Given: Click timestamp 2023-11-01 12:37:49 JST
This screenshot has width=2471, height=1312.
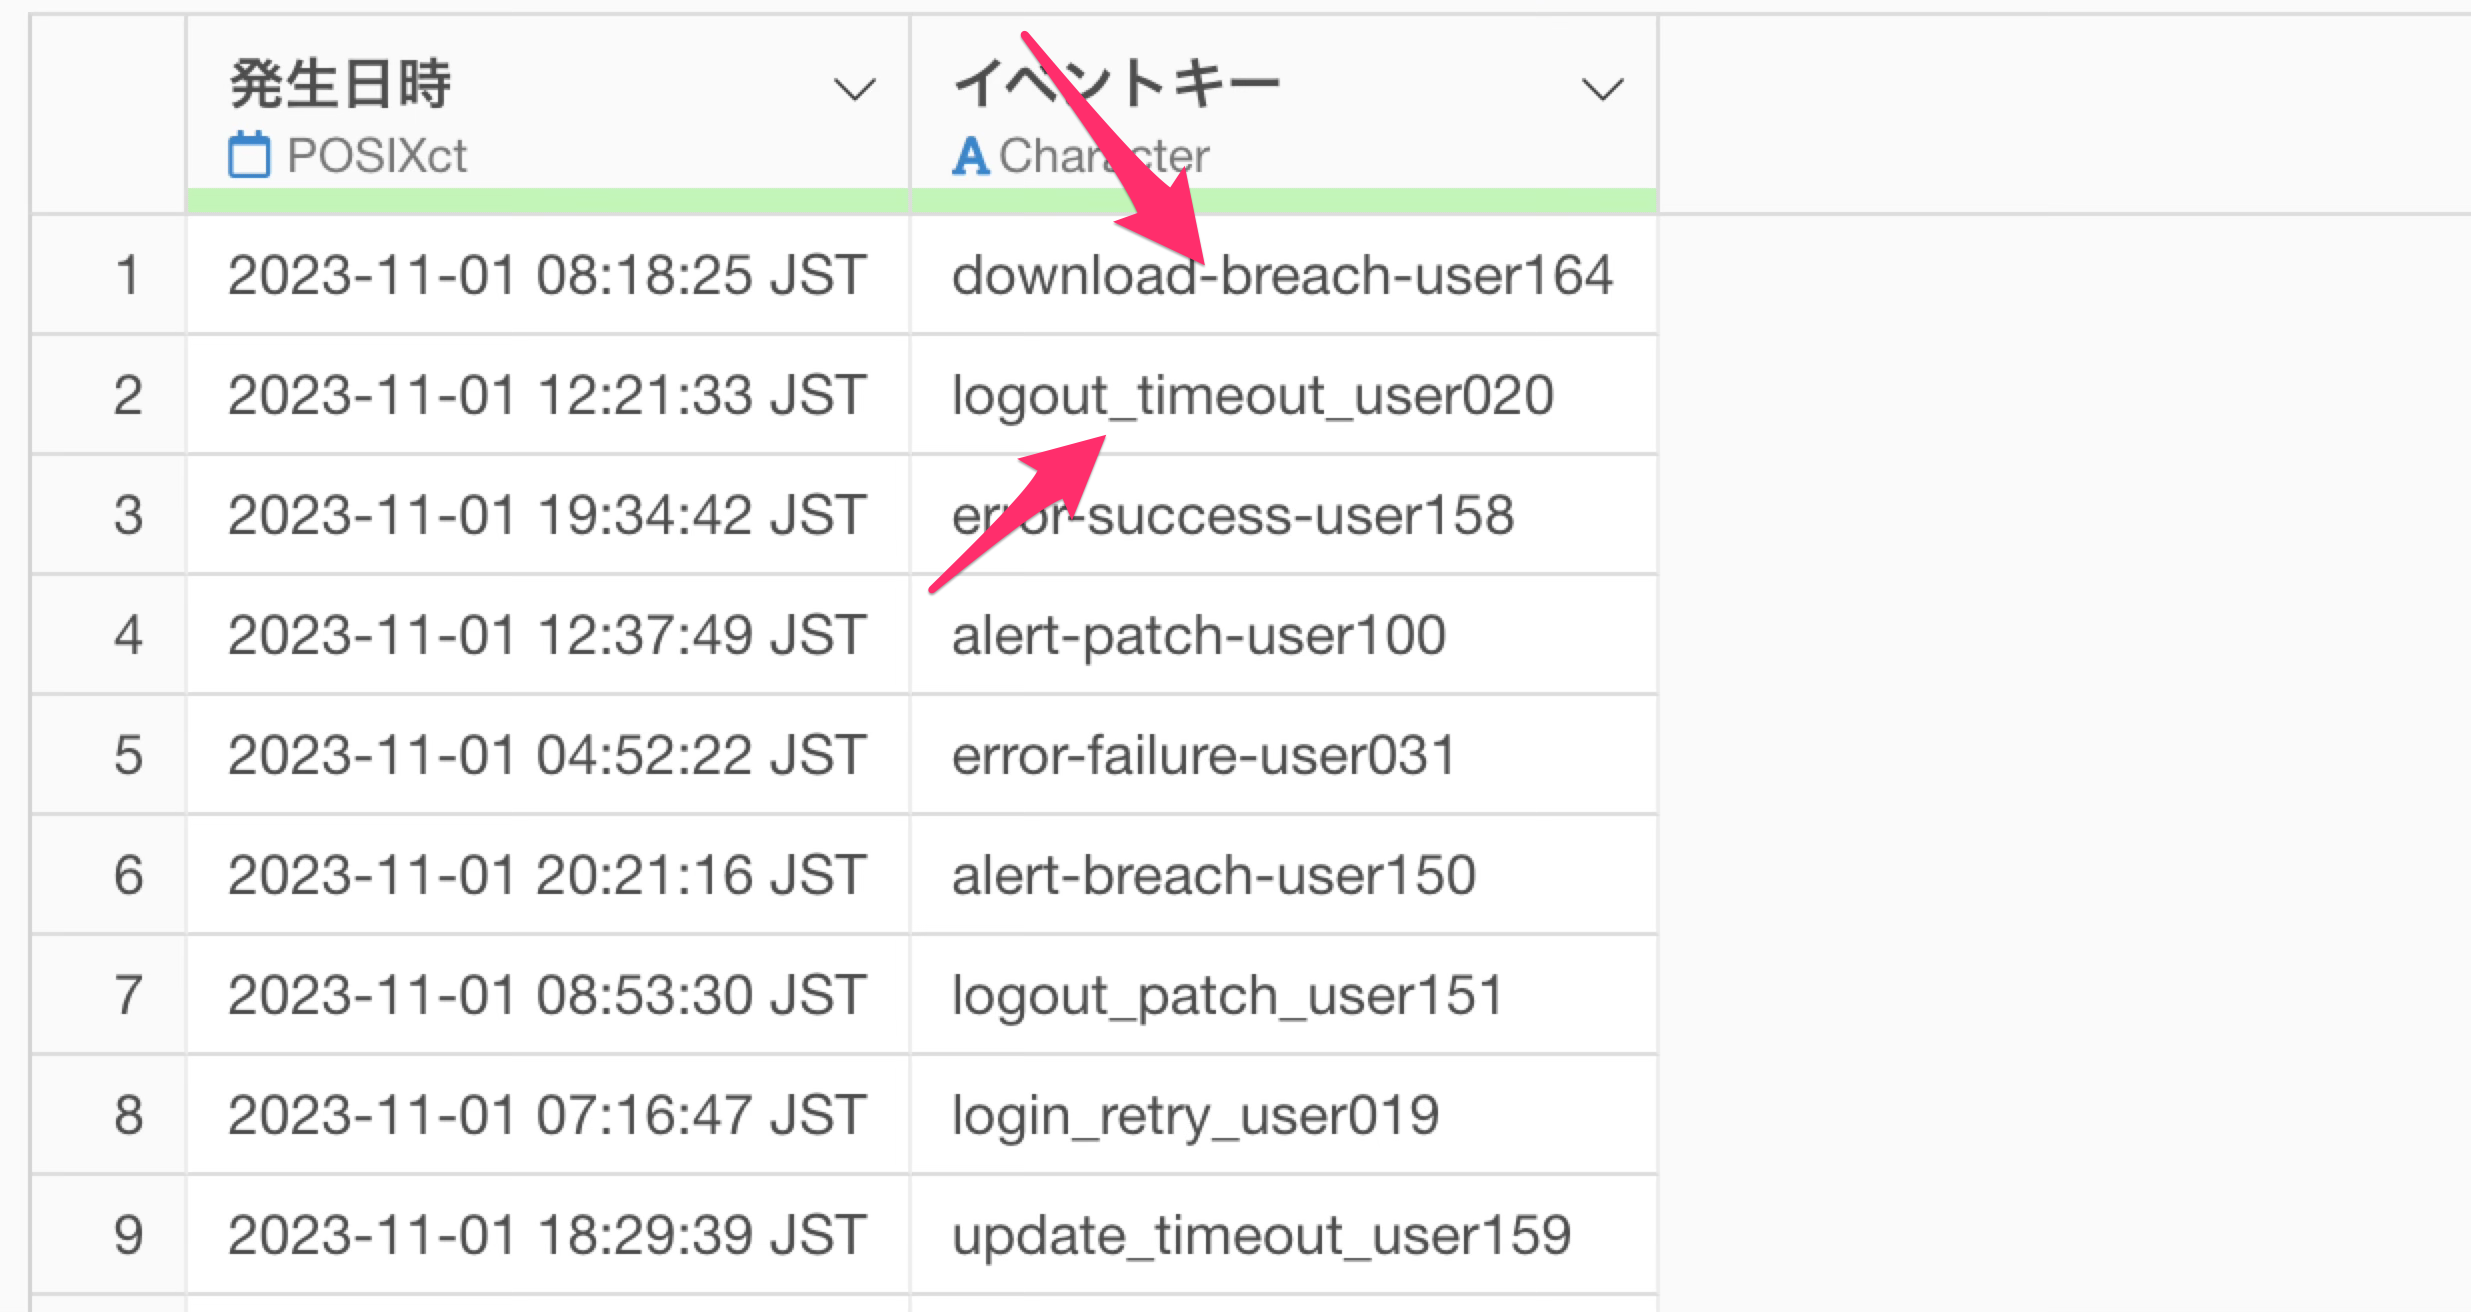Looking at the screenshot, I should (x=546, y=635).
